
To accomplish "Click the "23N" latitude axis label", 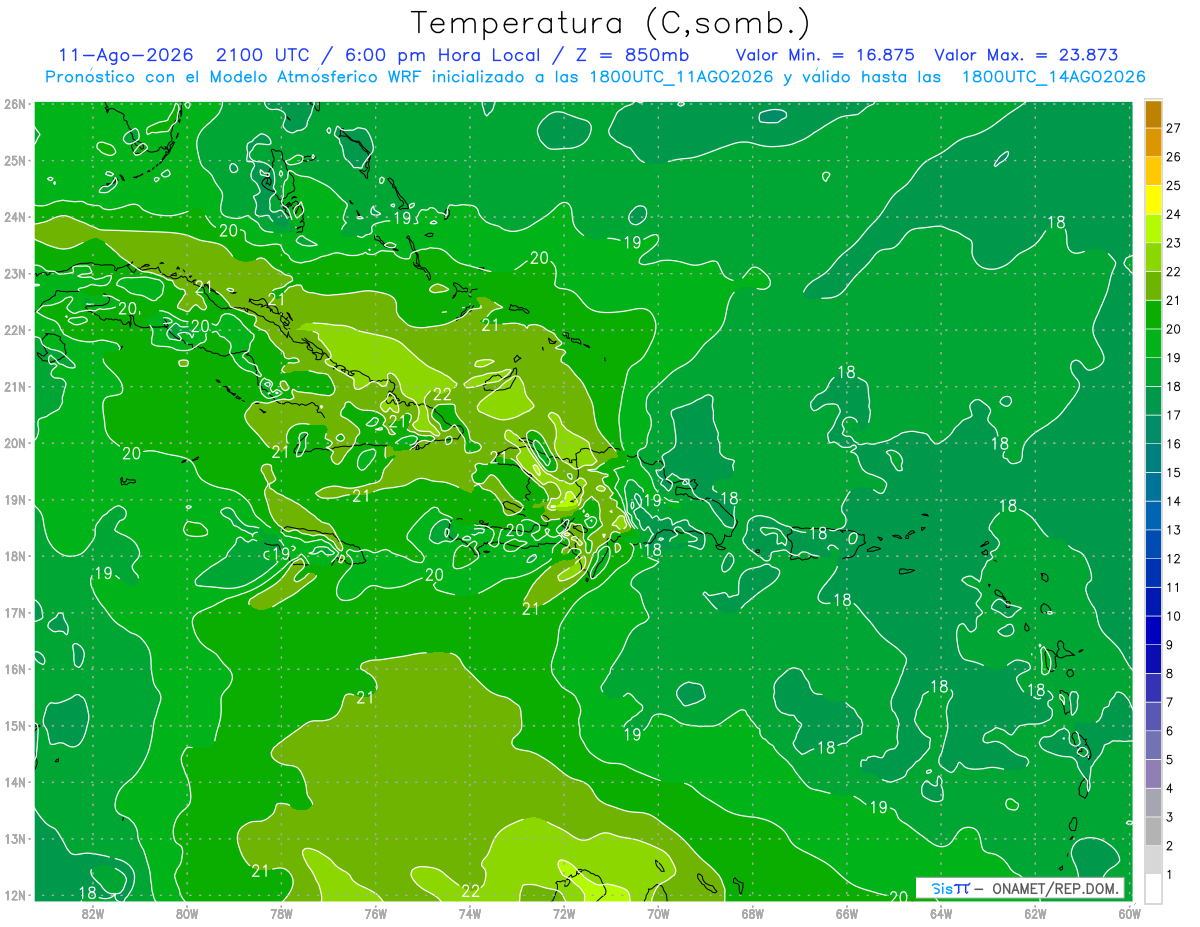I will (15, 273).
